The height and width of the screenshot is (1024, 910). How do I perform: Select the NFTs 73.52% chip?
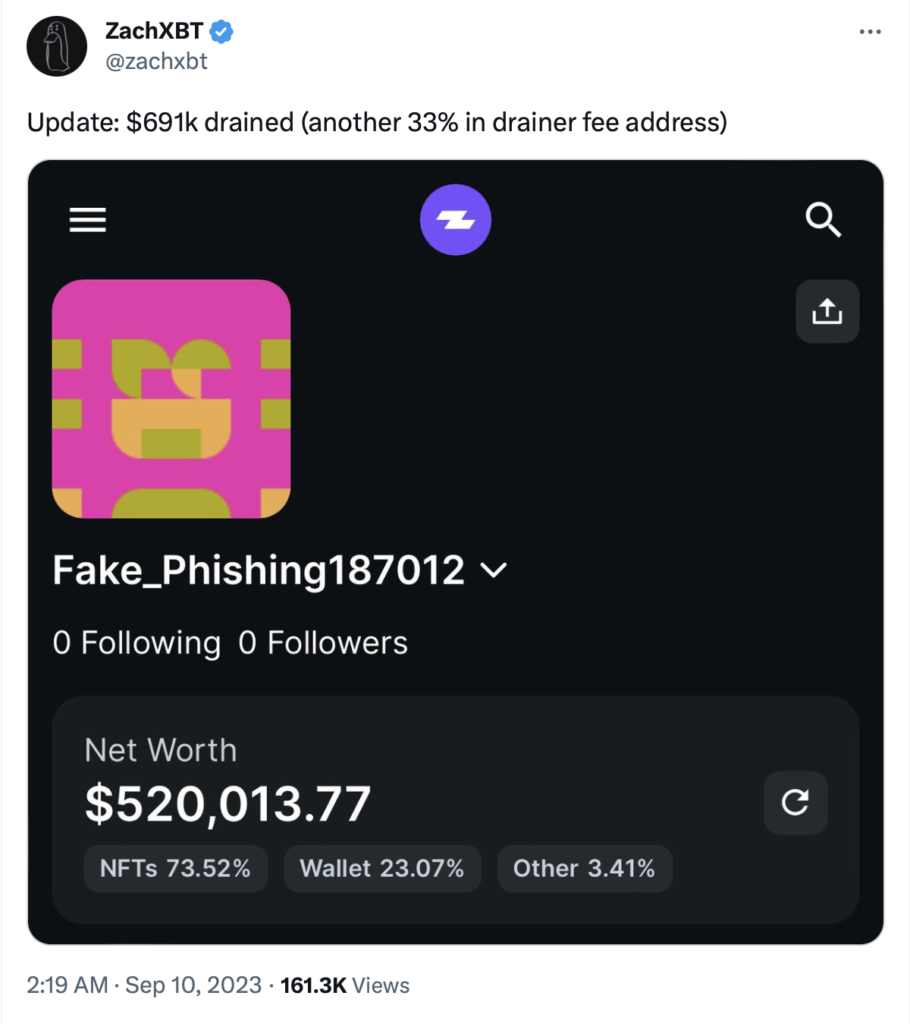click(175, 868)
